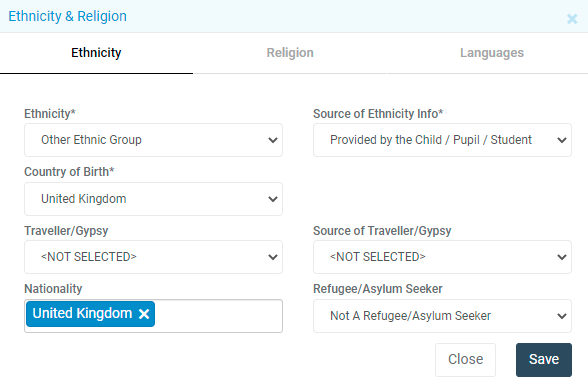The height and width of the screenshot is (389, 588).
Task: Click Traveller/Gypsy chevron arrow
Action: (273, 257)
